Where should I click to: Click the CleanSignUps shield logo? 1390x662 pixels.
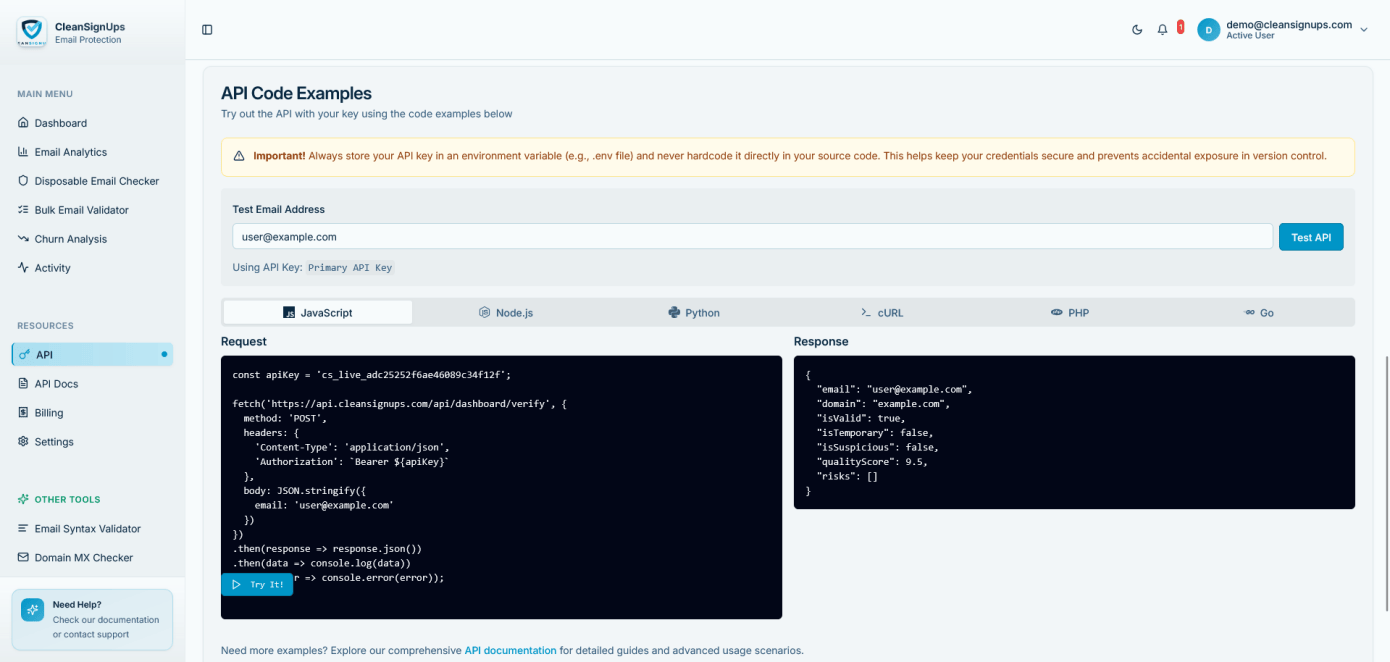click(x=31, y=32)
